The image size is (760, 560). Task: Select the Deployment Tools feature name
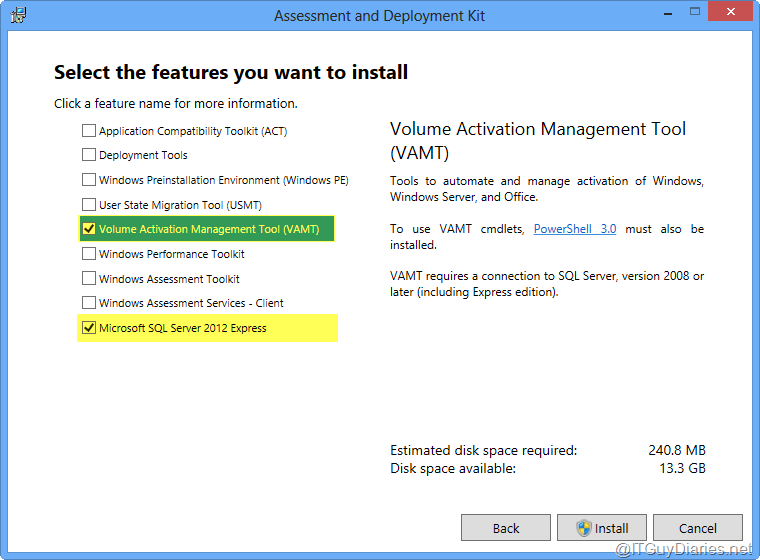click(143, 156)
